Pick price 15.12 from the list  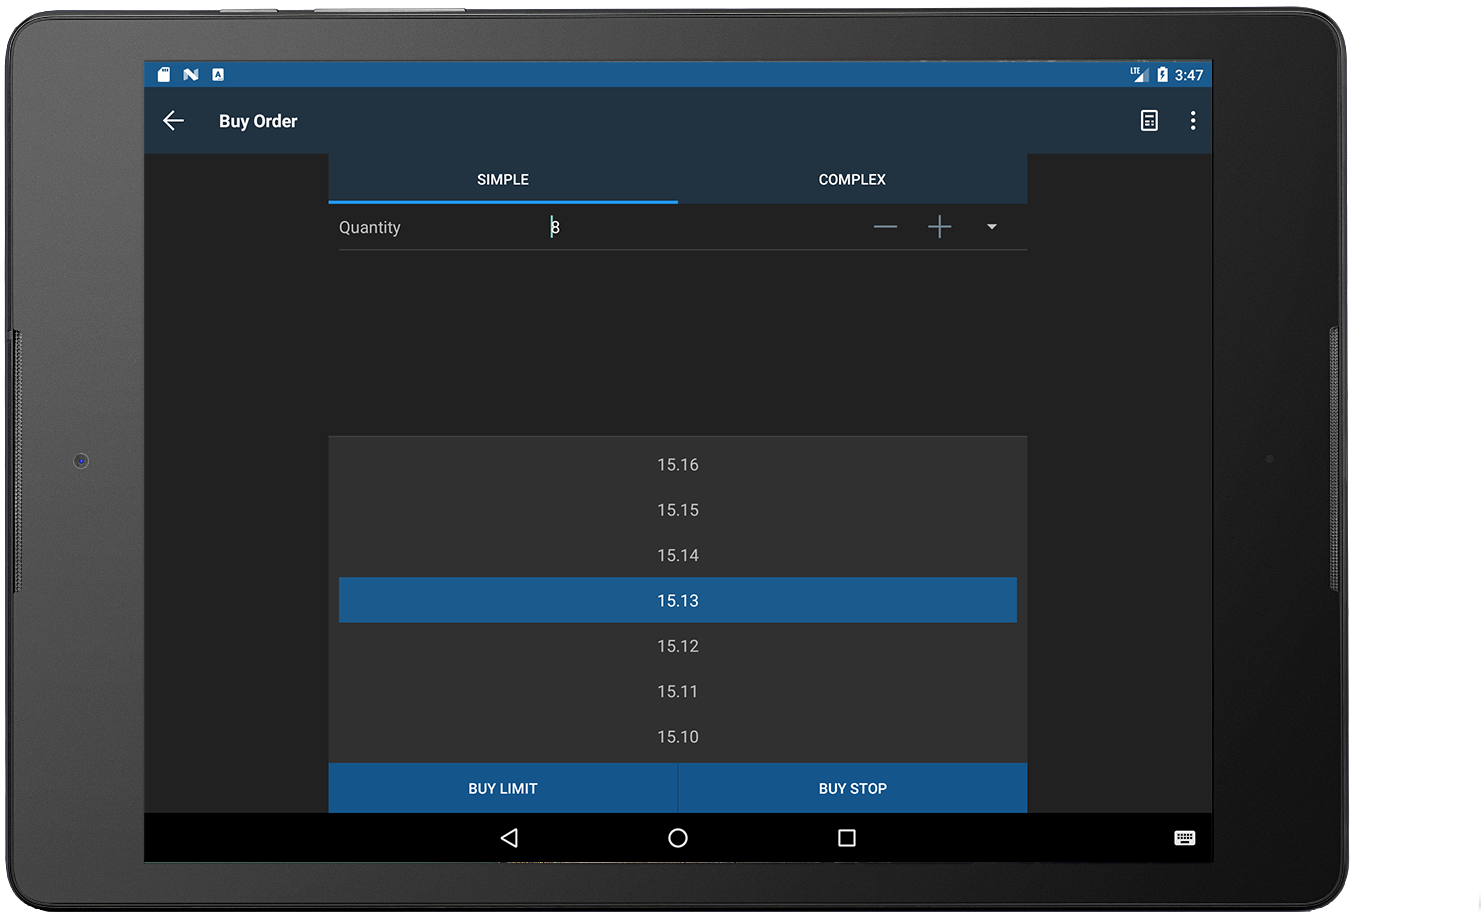pos(678,646)
